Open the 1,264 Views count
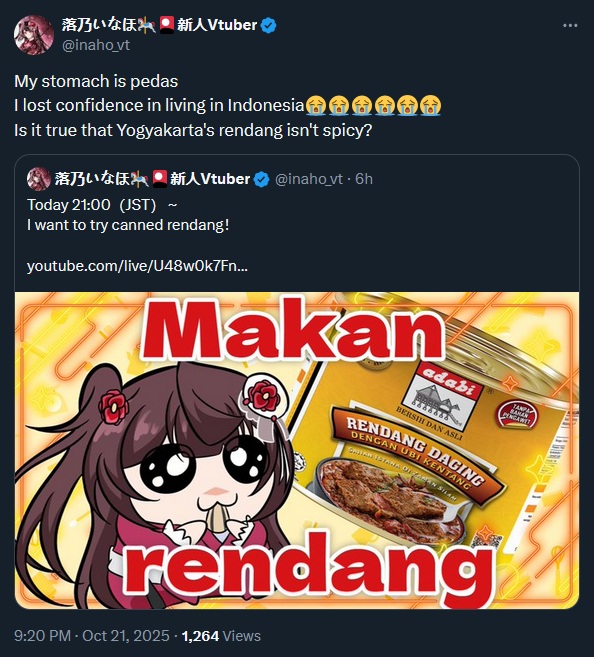This screenshot has width=594, height=657. click(x=221, y=636)
